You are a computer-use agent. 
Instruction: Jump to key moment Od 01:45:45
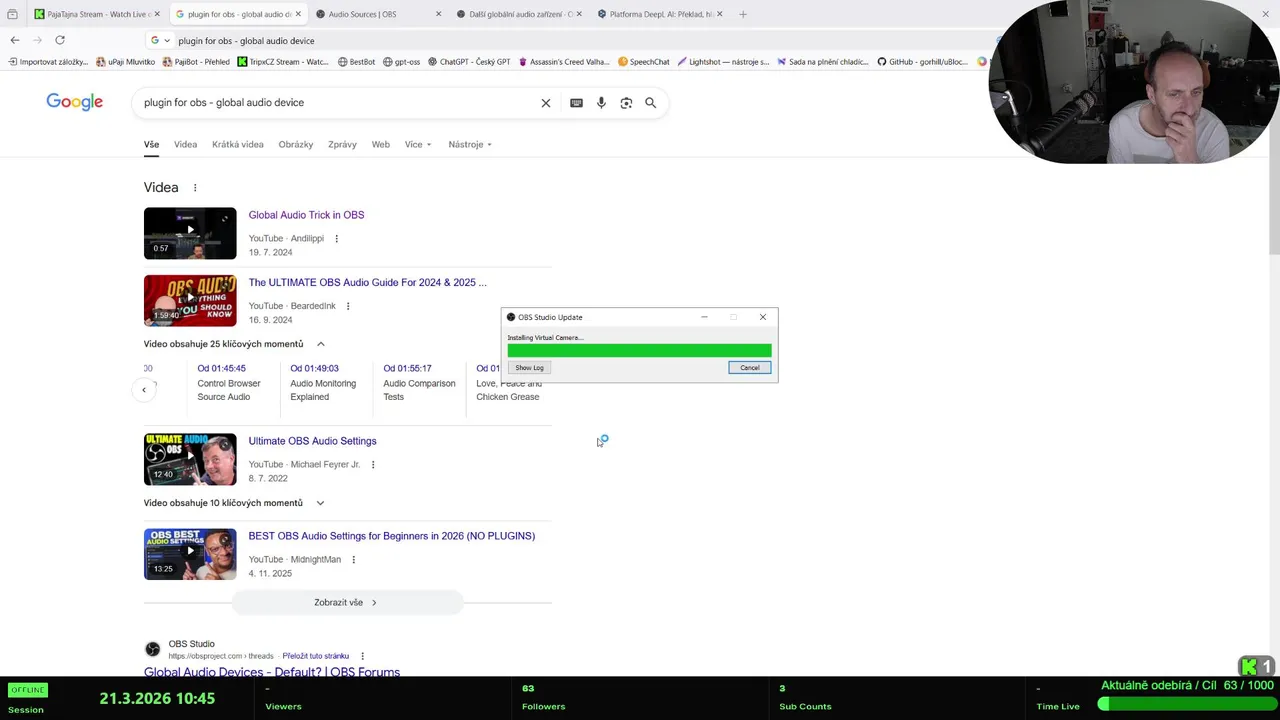pos(221,368)
